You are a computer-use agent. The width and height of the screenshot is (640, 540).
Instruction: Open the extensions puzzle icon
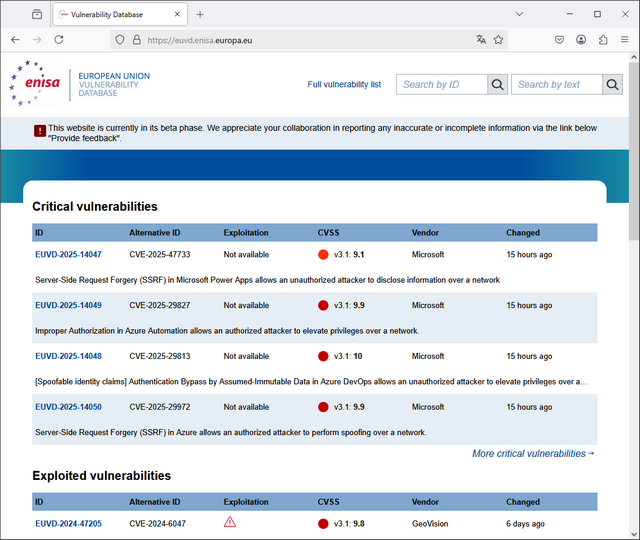(x=603, y=40)
